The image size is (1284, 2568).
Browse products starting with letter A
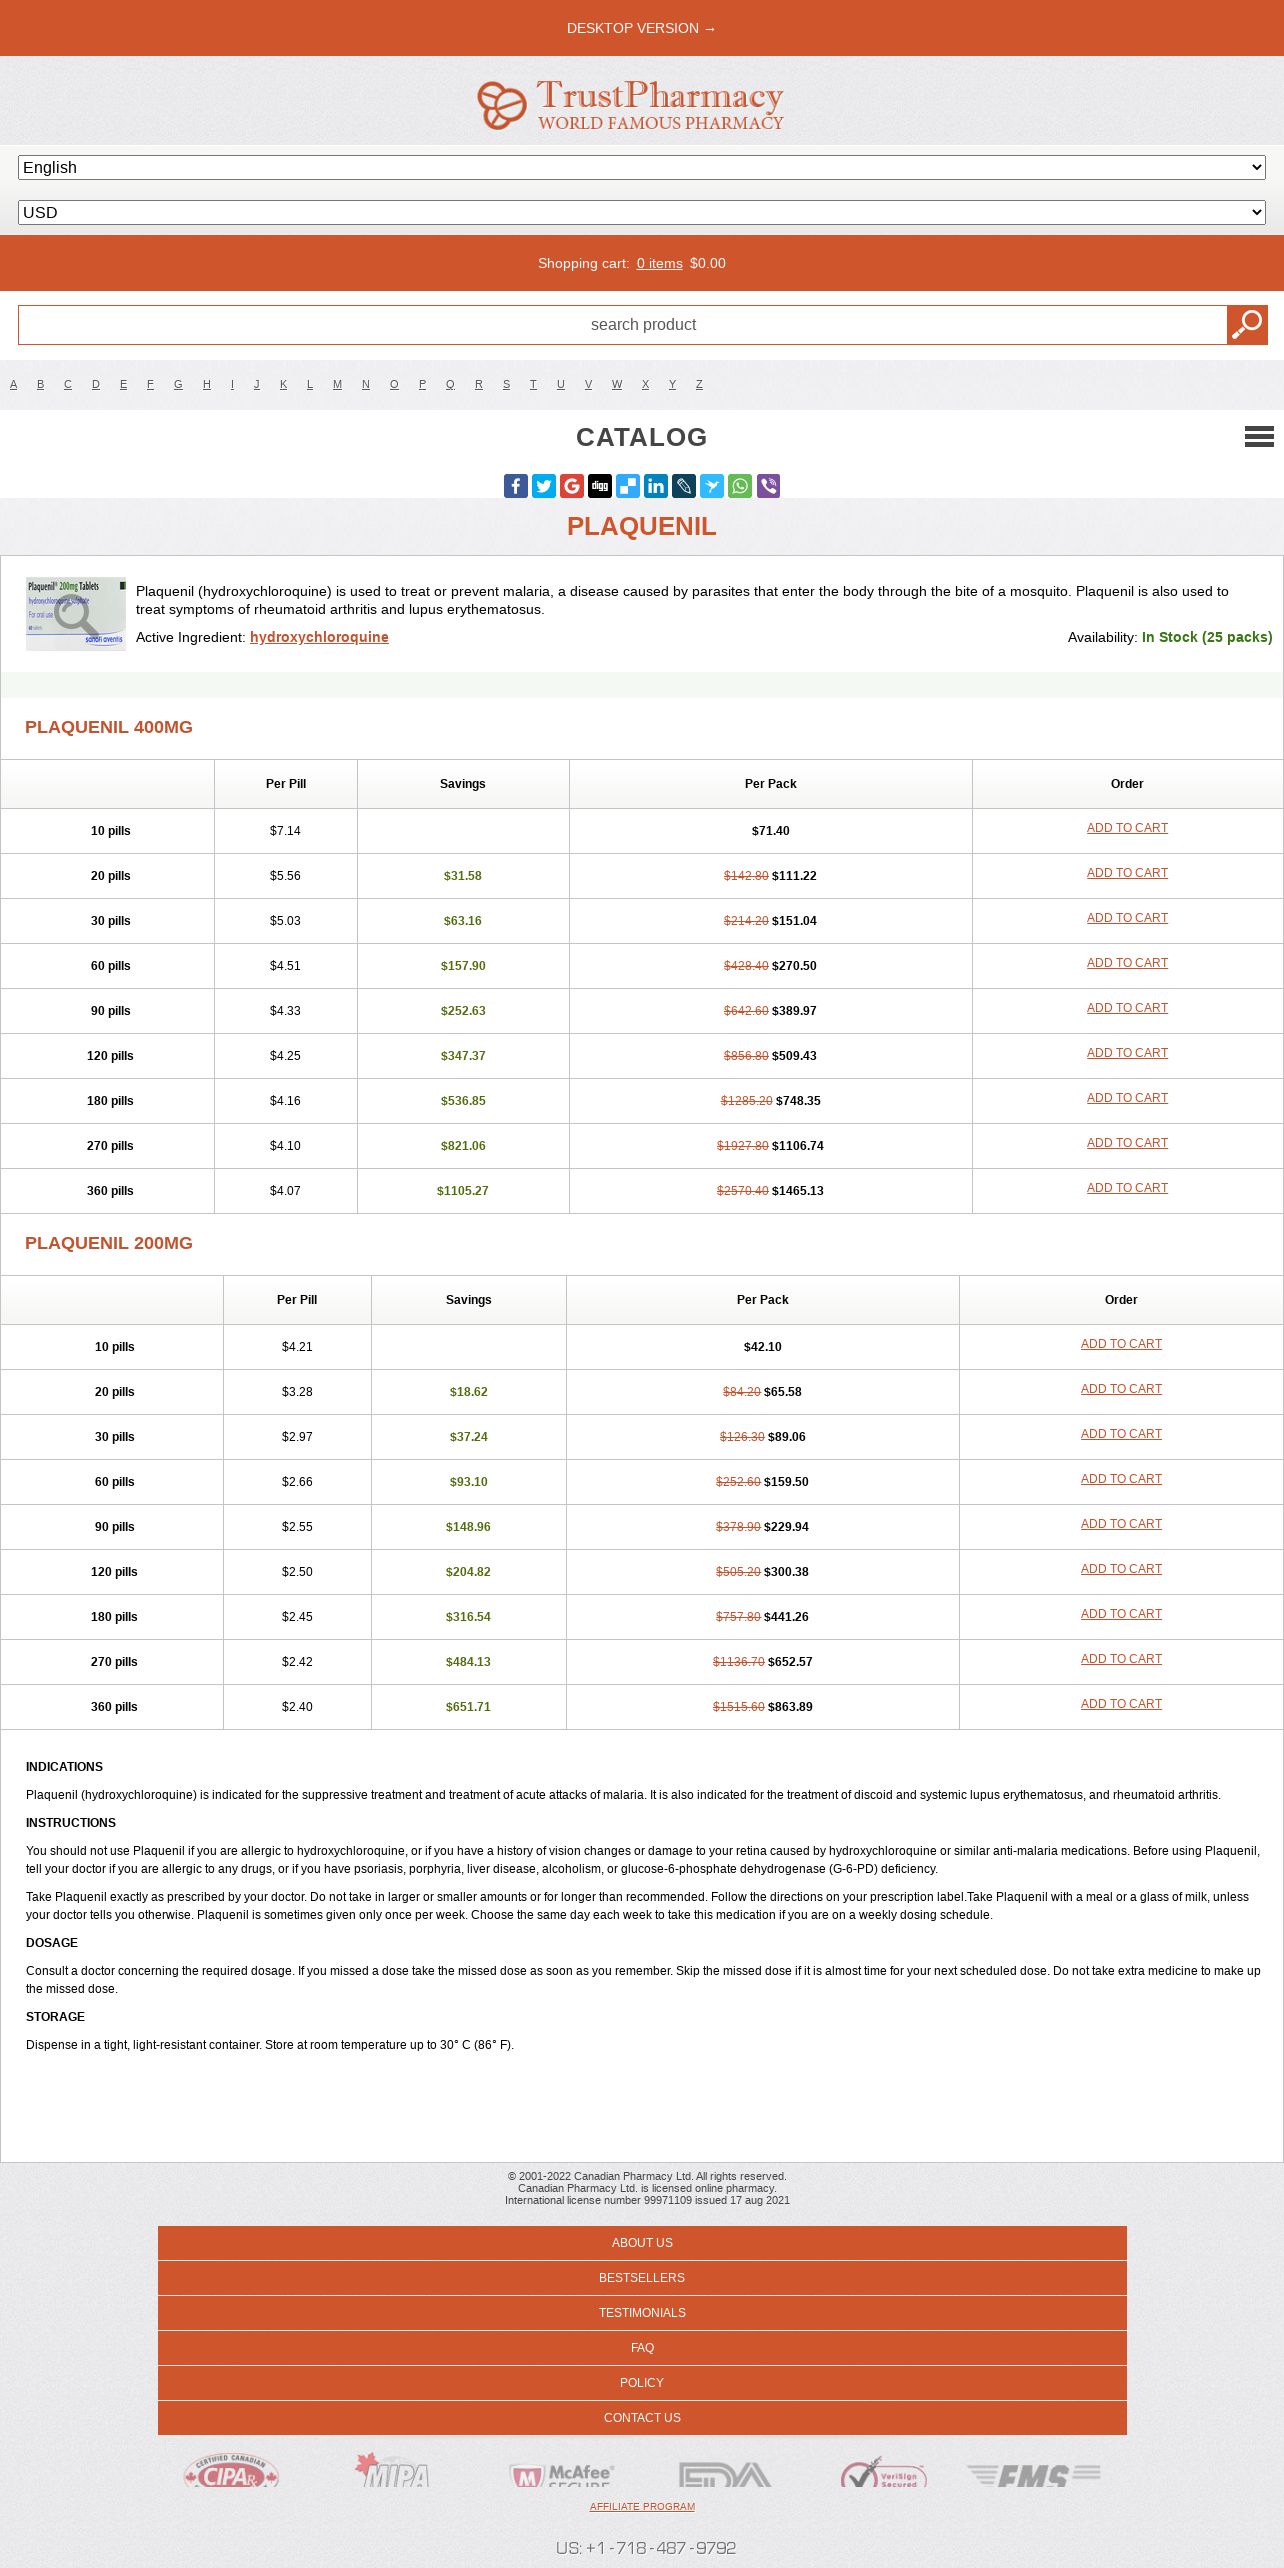pyautogui.click(x=13, y=384)
